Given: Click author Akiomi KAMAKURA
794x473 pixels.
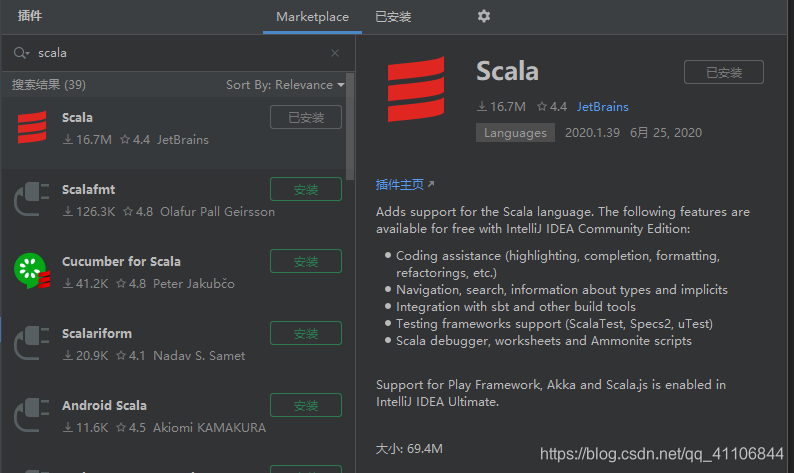Looking at the screenshot, I should click(209, 427).
